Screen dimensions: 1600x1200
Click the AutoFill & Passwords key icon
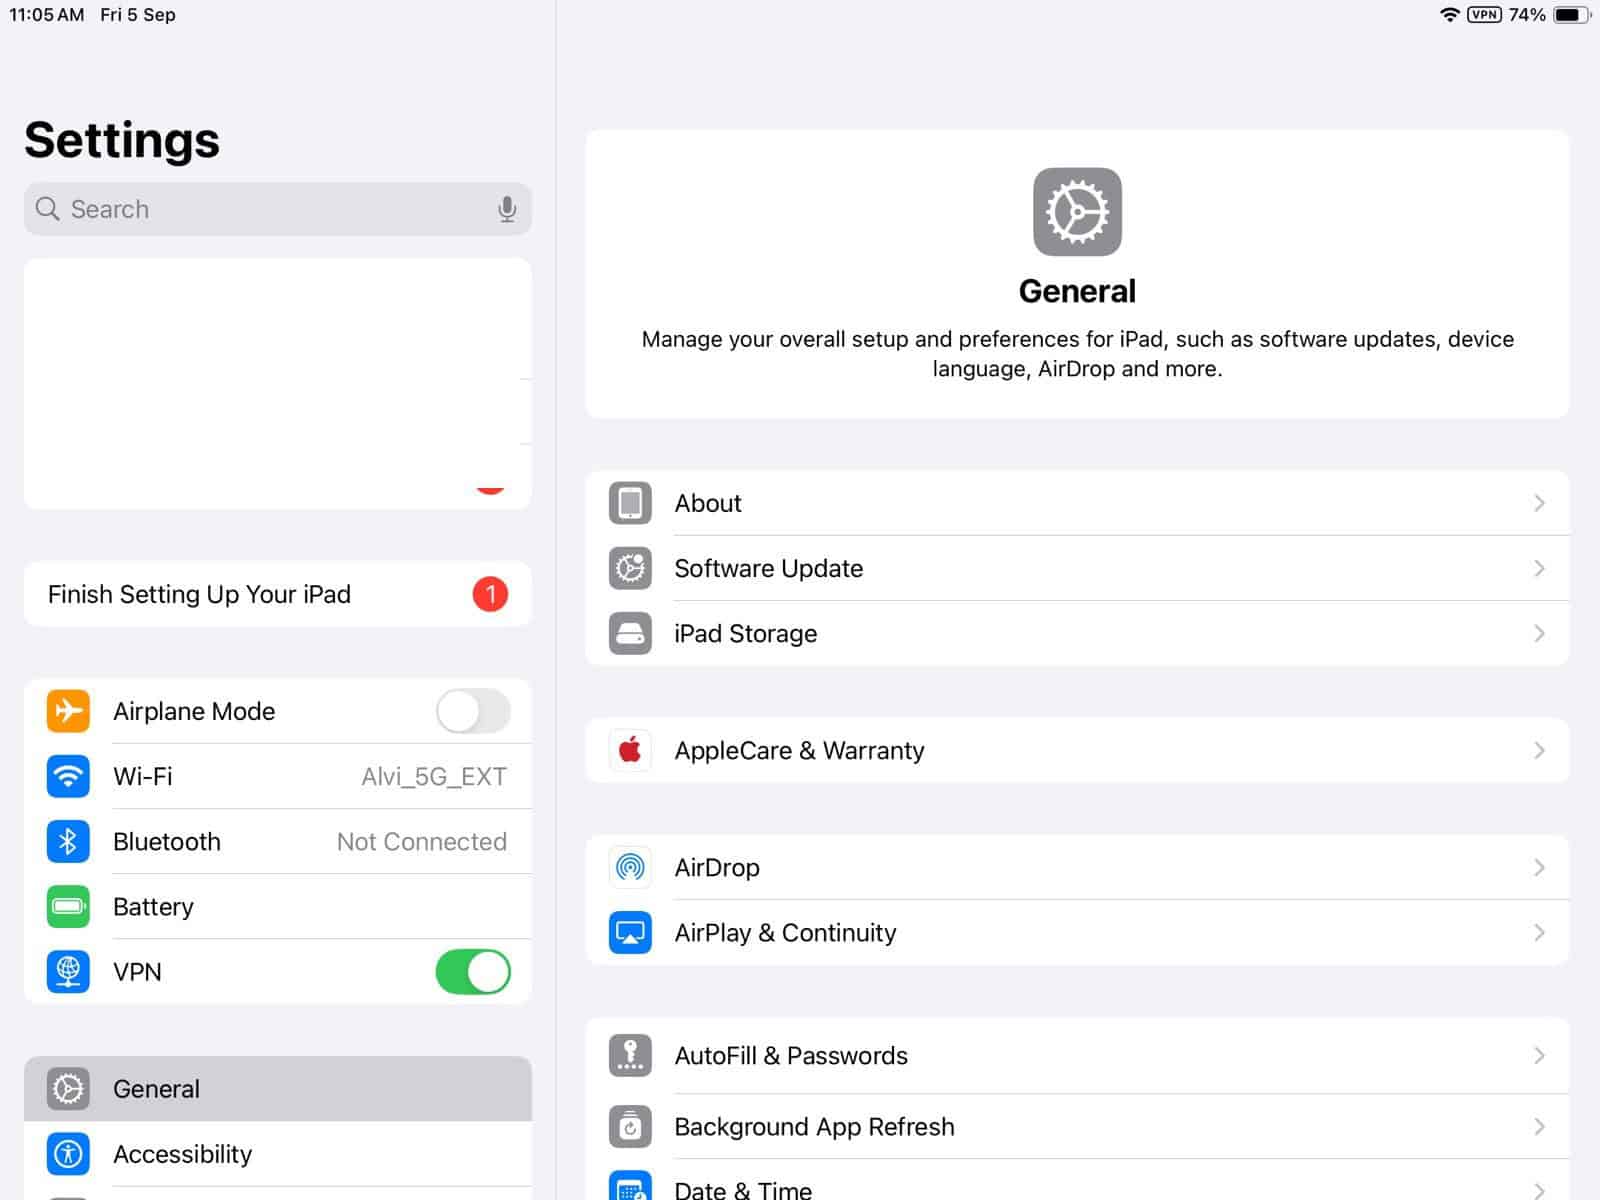[629, 1055]
